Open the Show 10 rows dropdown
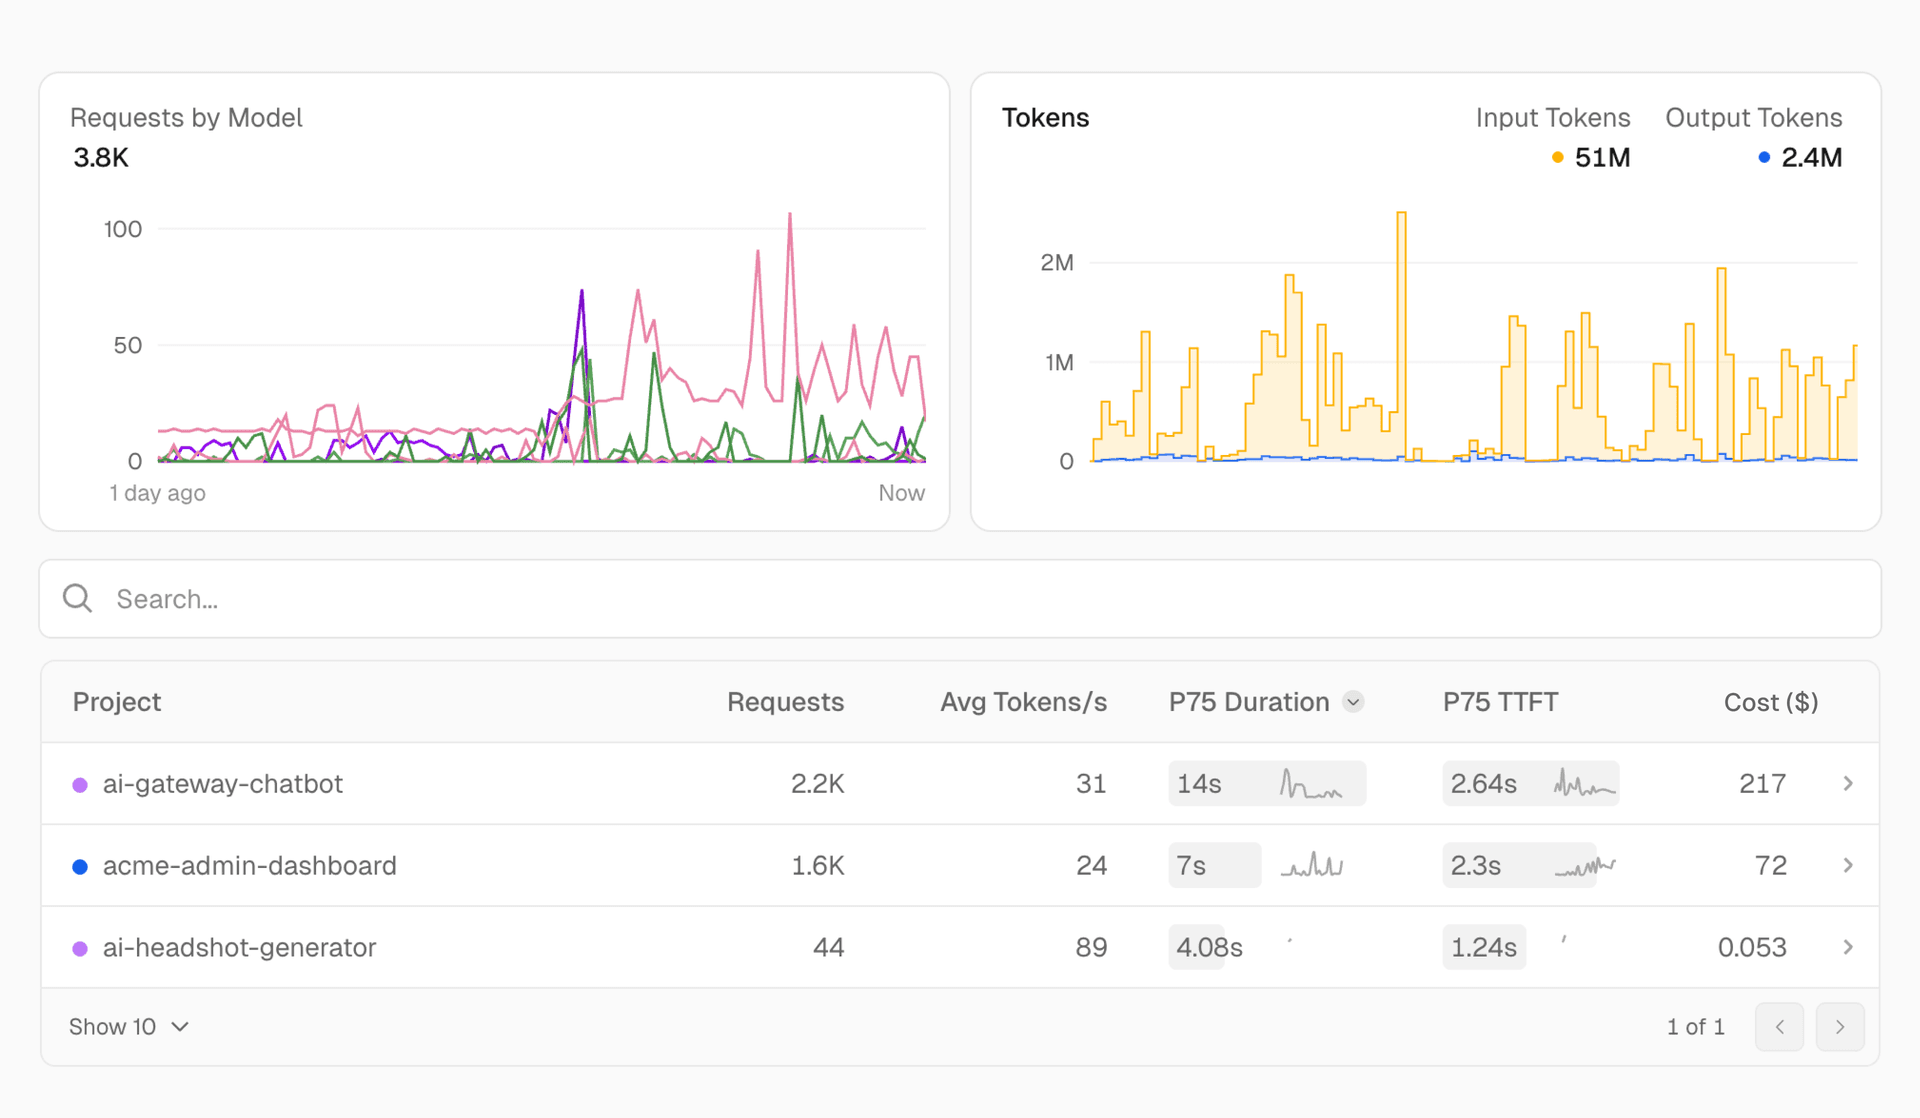This screenshot has height=1118, width=1920. coord(129,1027)
